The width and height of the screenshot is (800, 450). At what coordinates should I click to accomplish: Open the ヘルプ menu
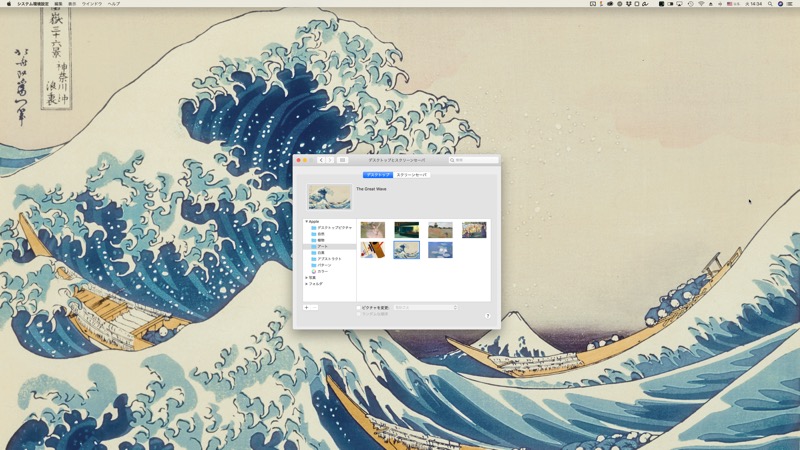114,4
